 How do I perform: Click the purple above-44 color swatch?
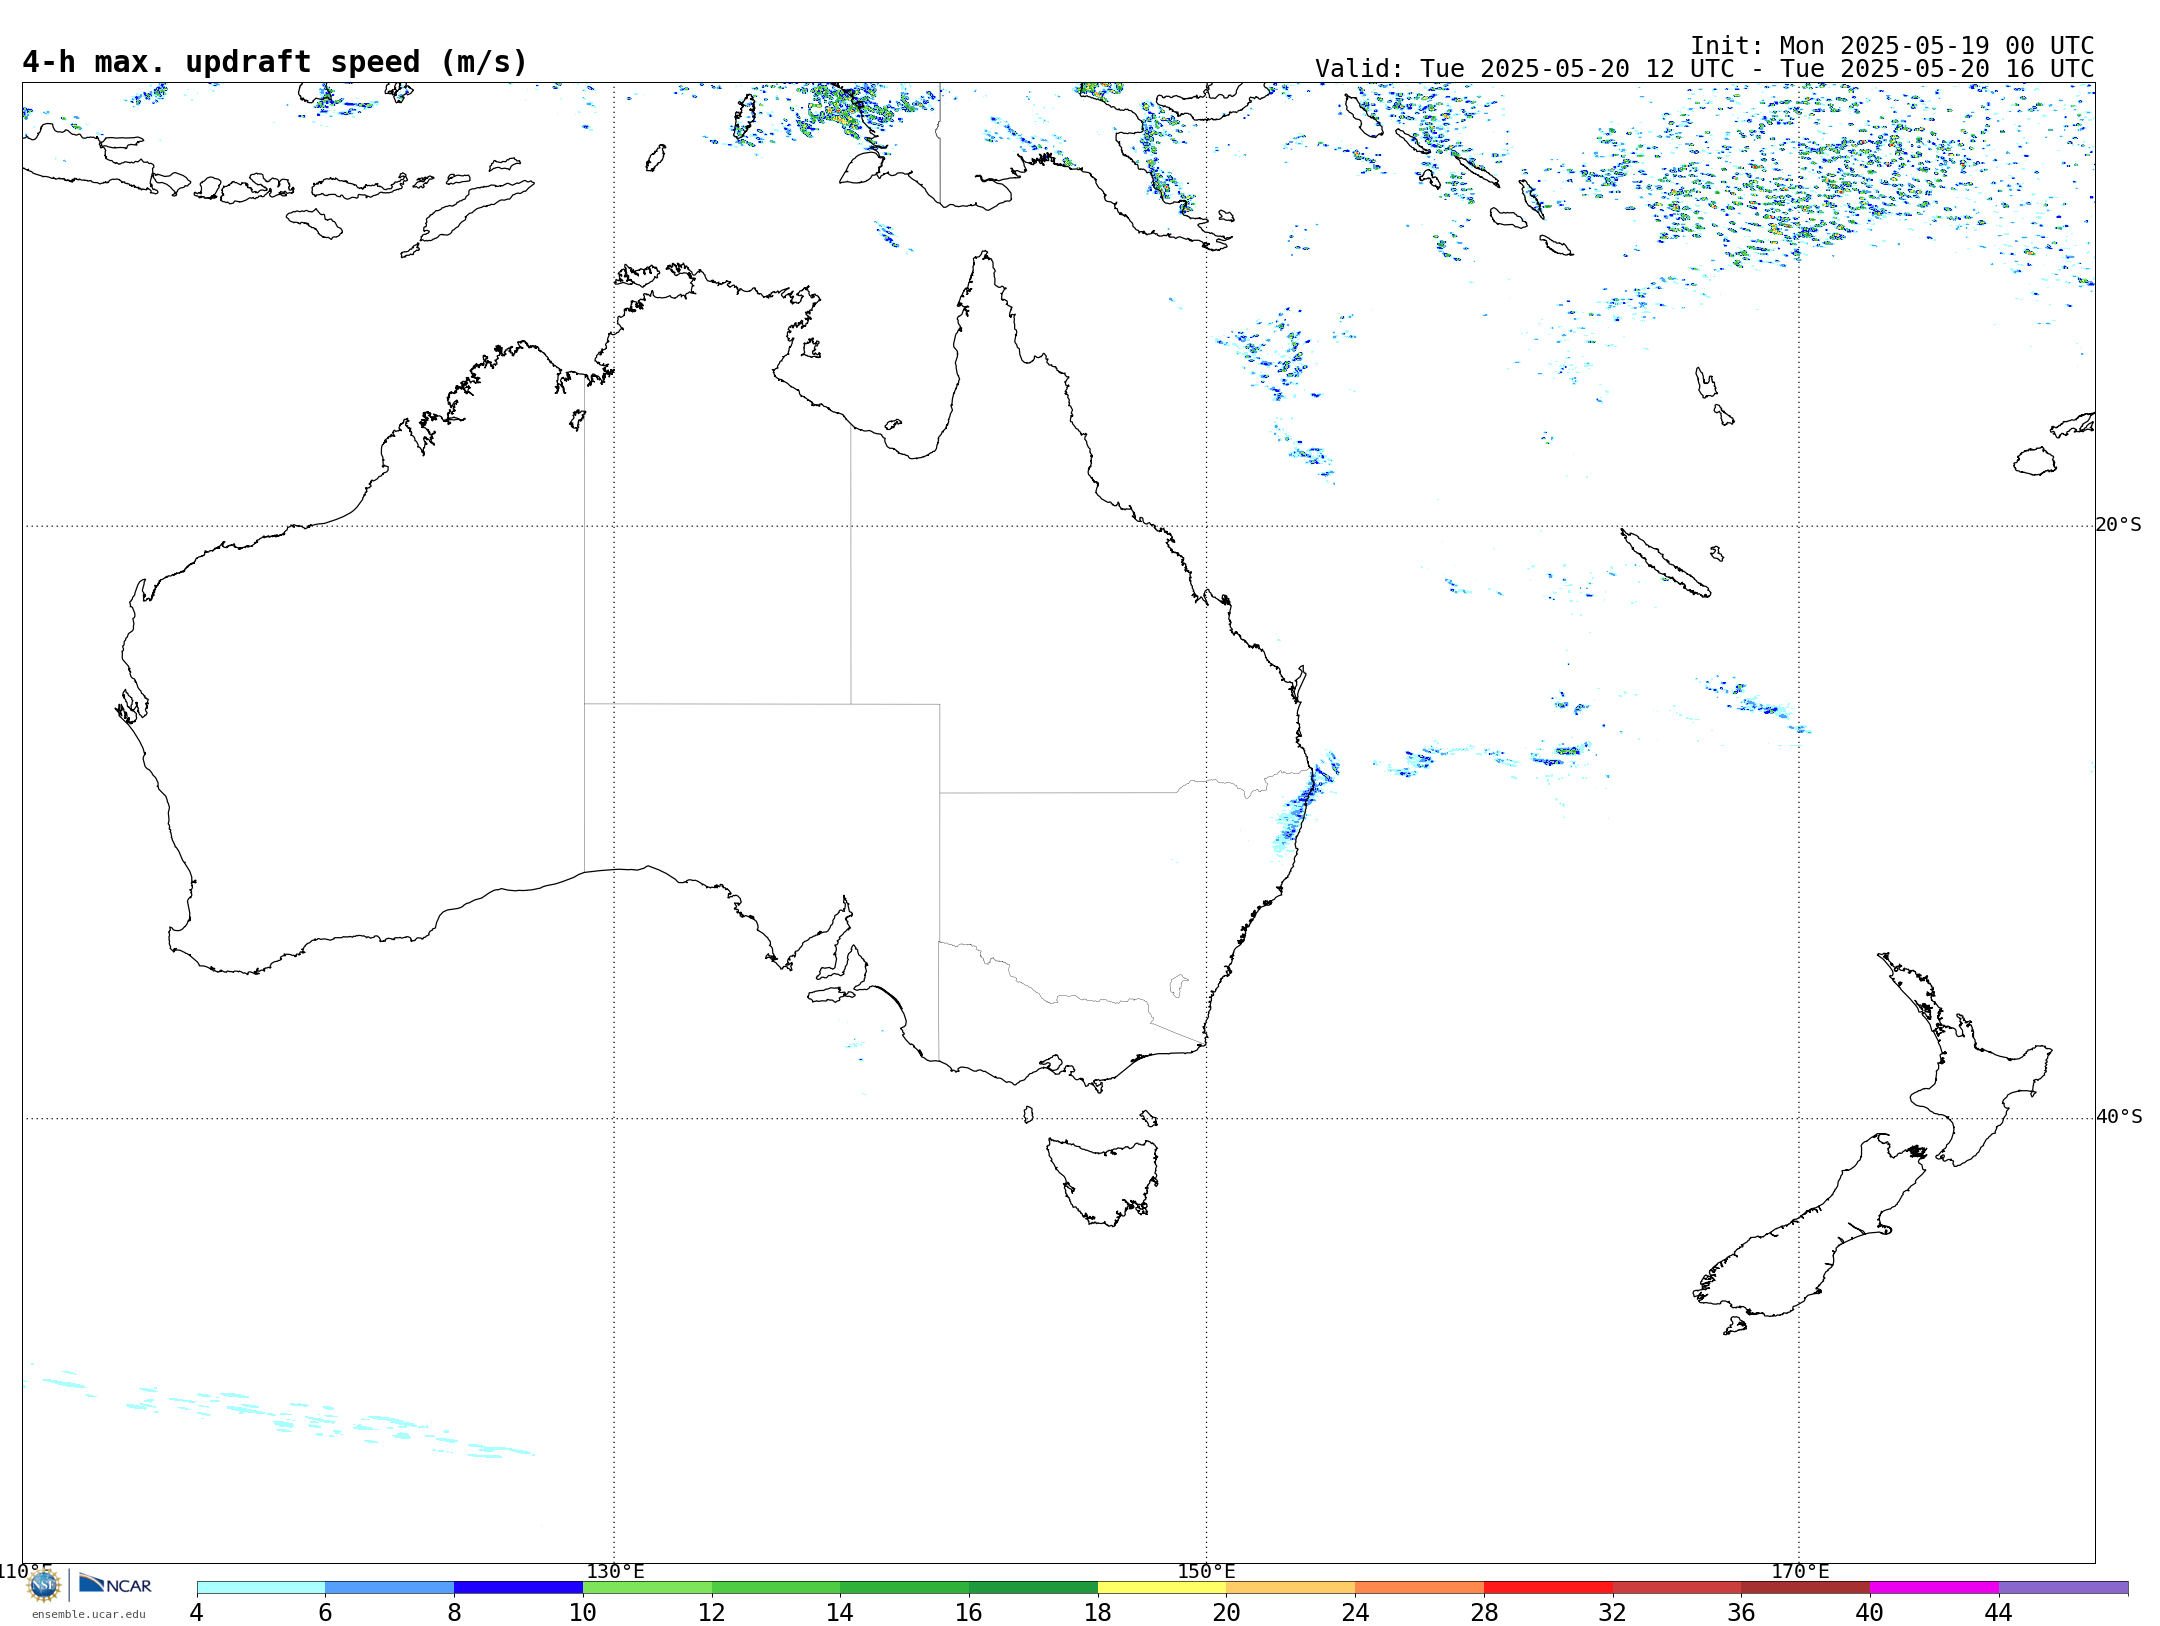coord(2063,1587)
